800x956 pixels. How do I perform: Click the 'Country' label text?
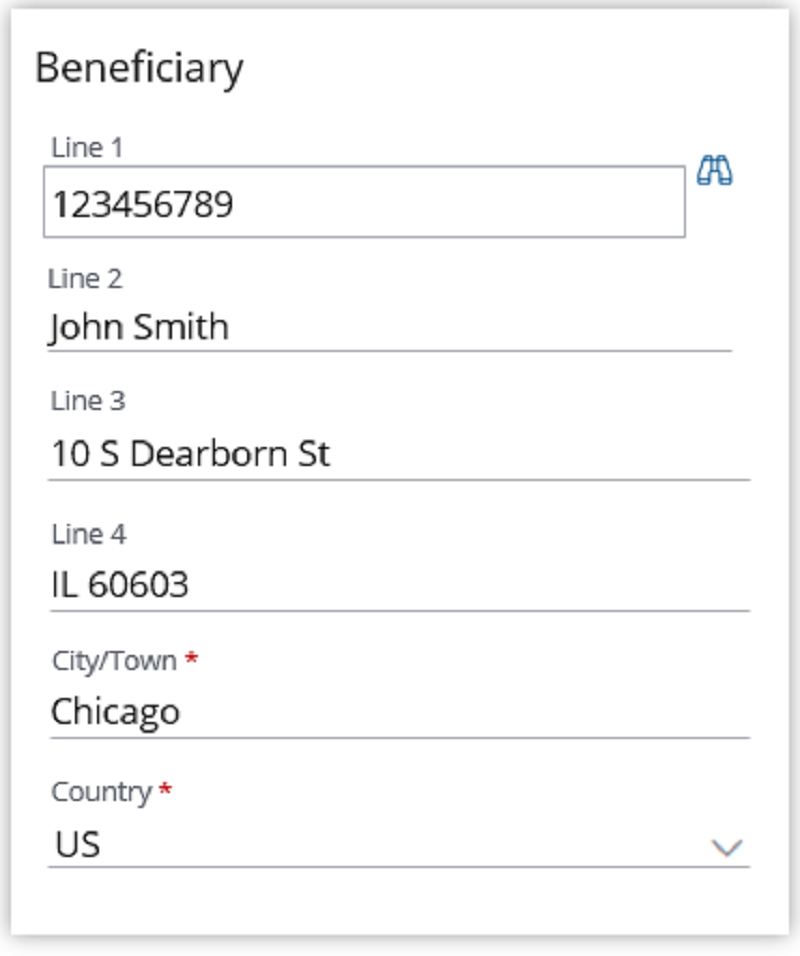pos(102,793)
